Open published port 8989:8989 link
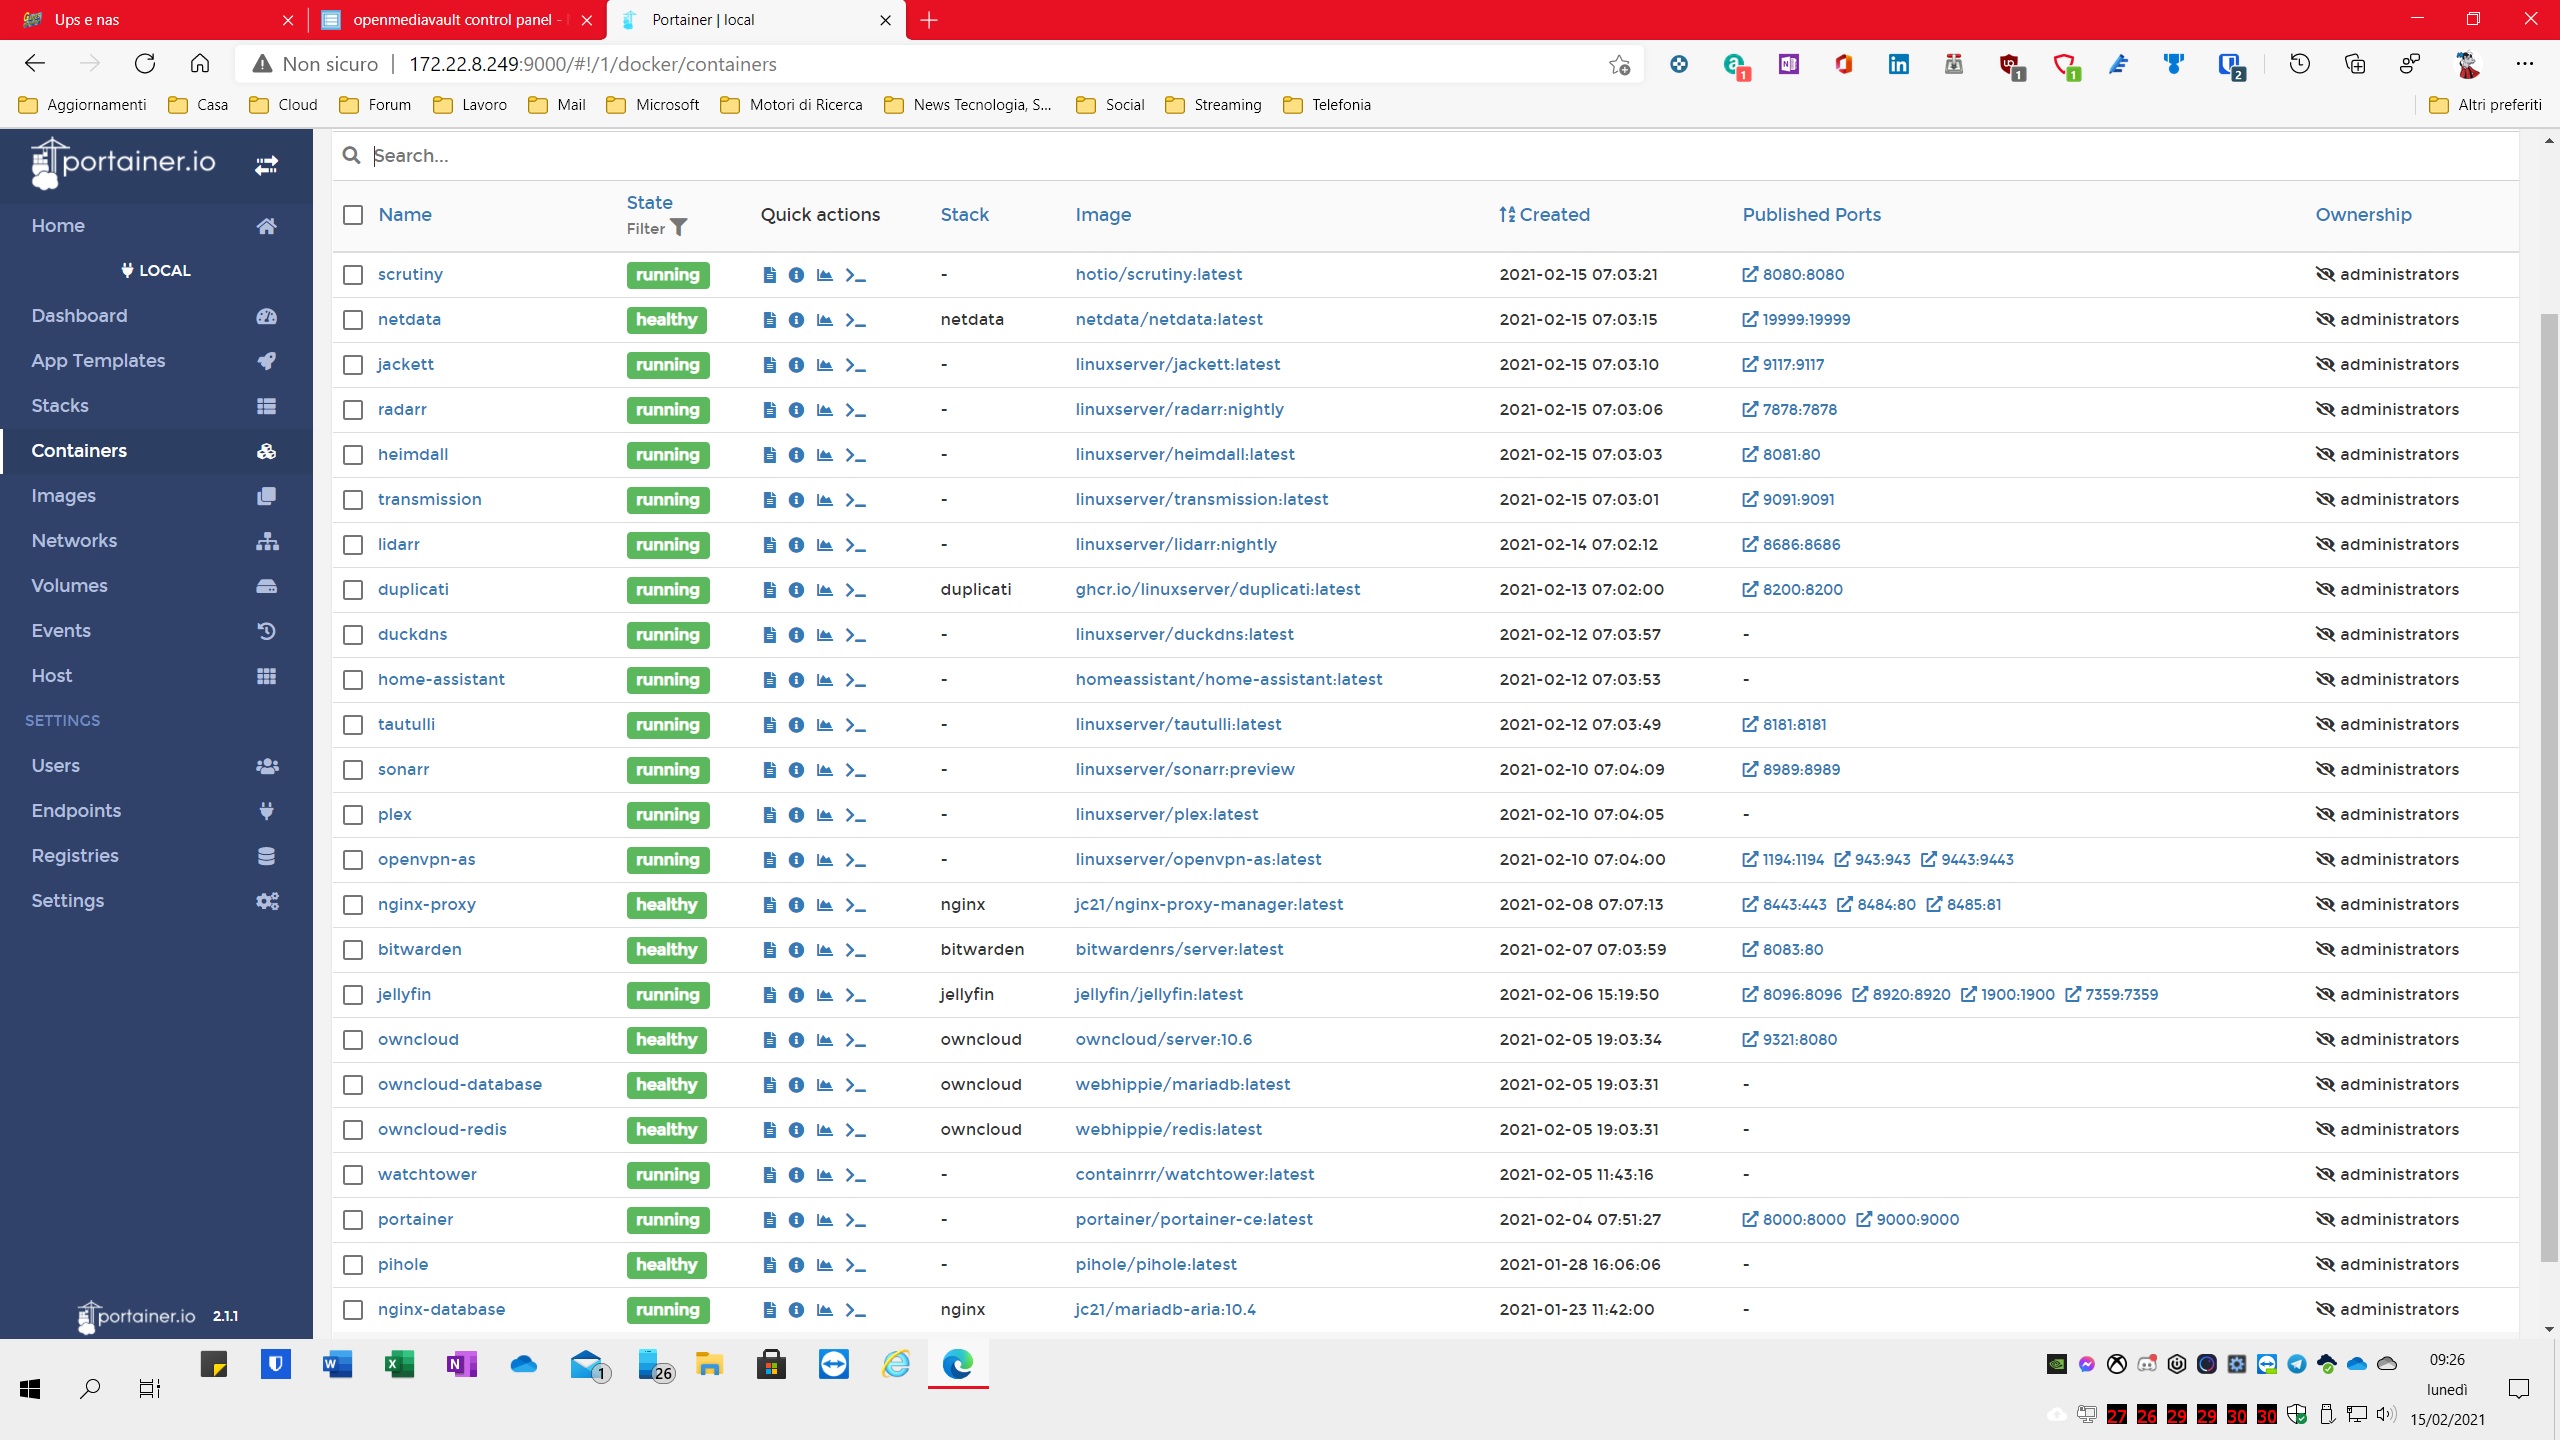Viewport: 2560px width, 1440px height. 1800,770
